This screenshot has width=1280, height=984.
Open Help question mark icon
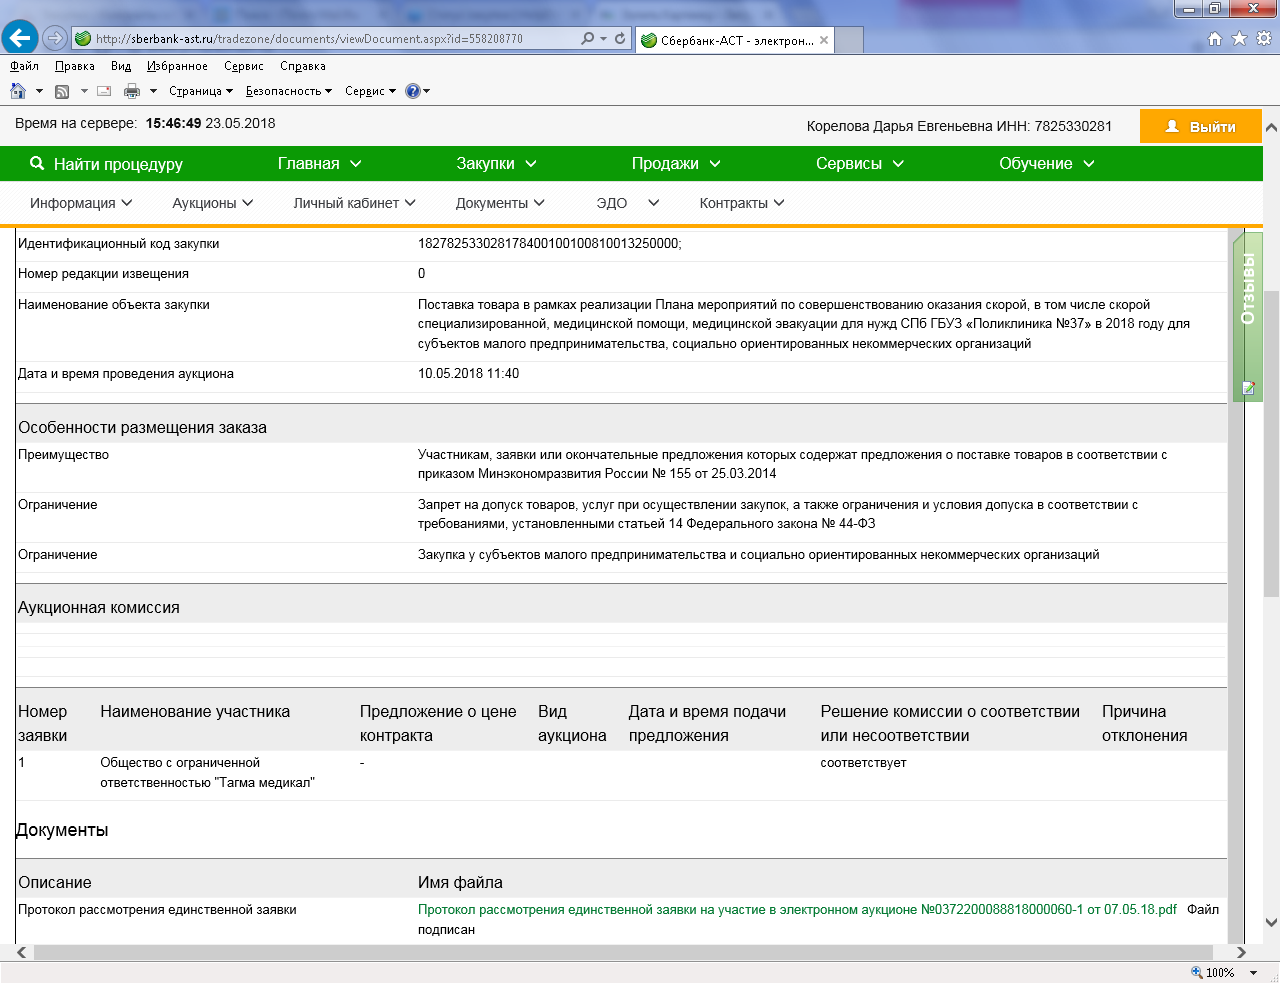[413, 91]
